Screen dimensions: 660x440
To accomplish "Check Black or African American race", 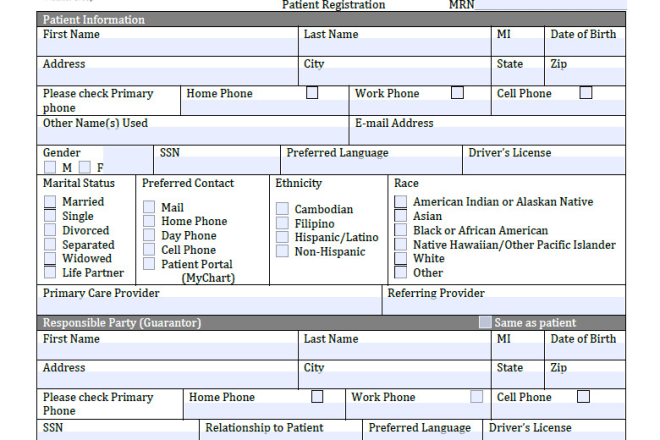I will pyautogui.click(x=401, y=230).
